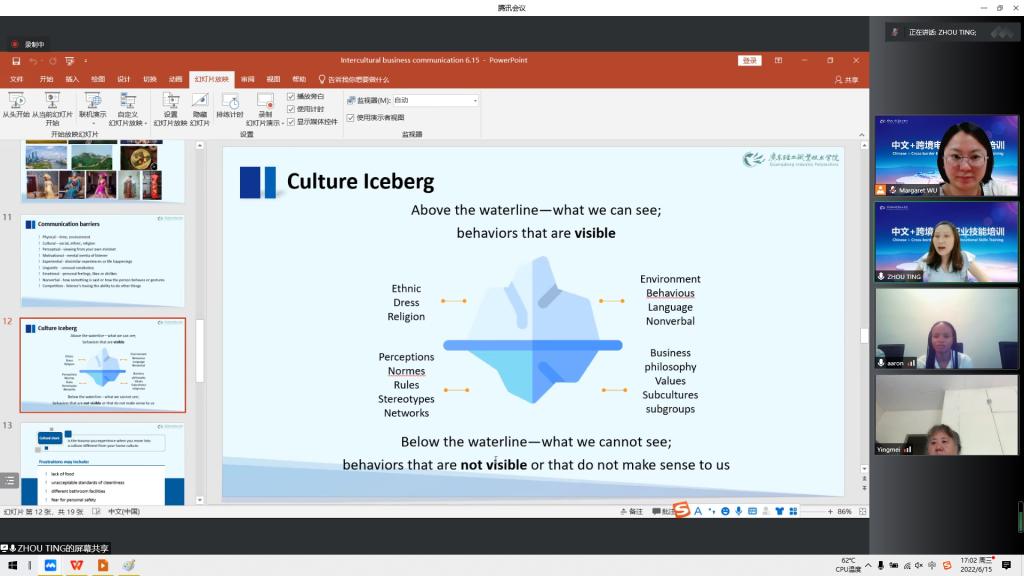The width and height of the screenshot is (1024, 576).
Task: Select slide 11 thumbnail Communication barriers
Action: [102, 260]
